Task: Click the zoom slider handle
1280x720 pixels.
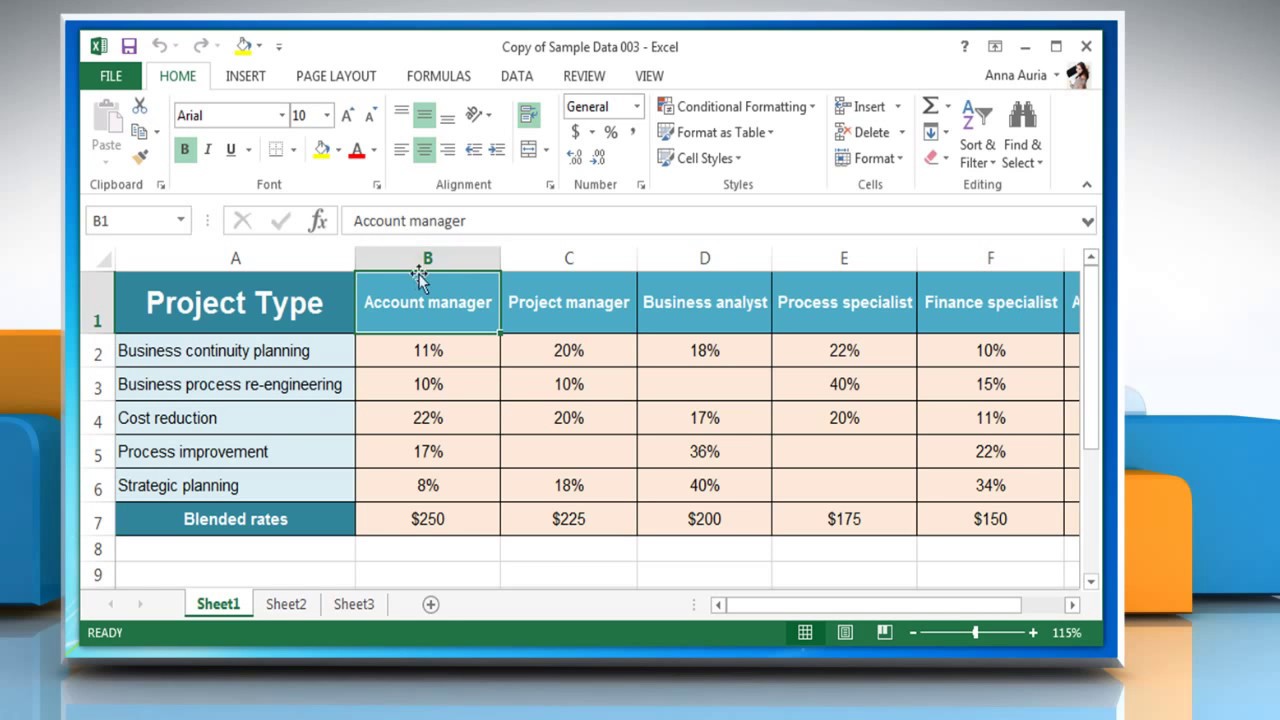Action: tap(975, 632)
